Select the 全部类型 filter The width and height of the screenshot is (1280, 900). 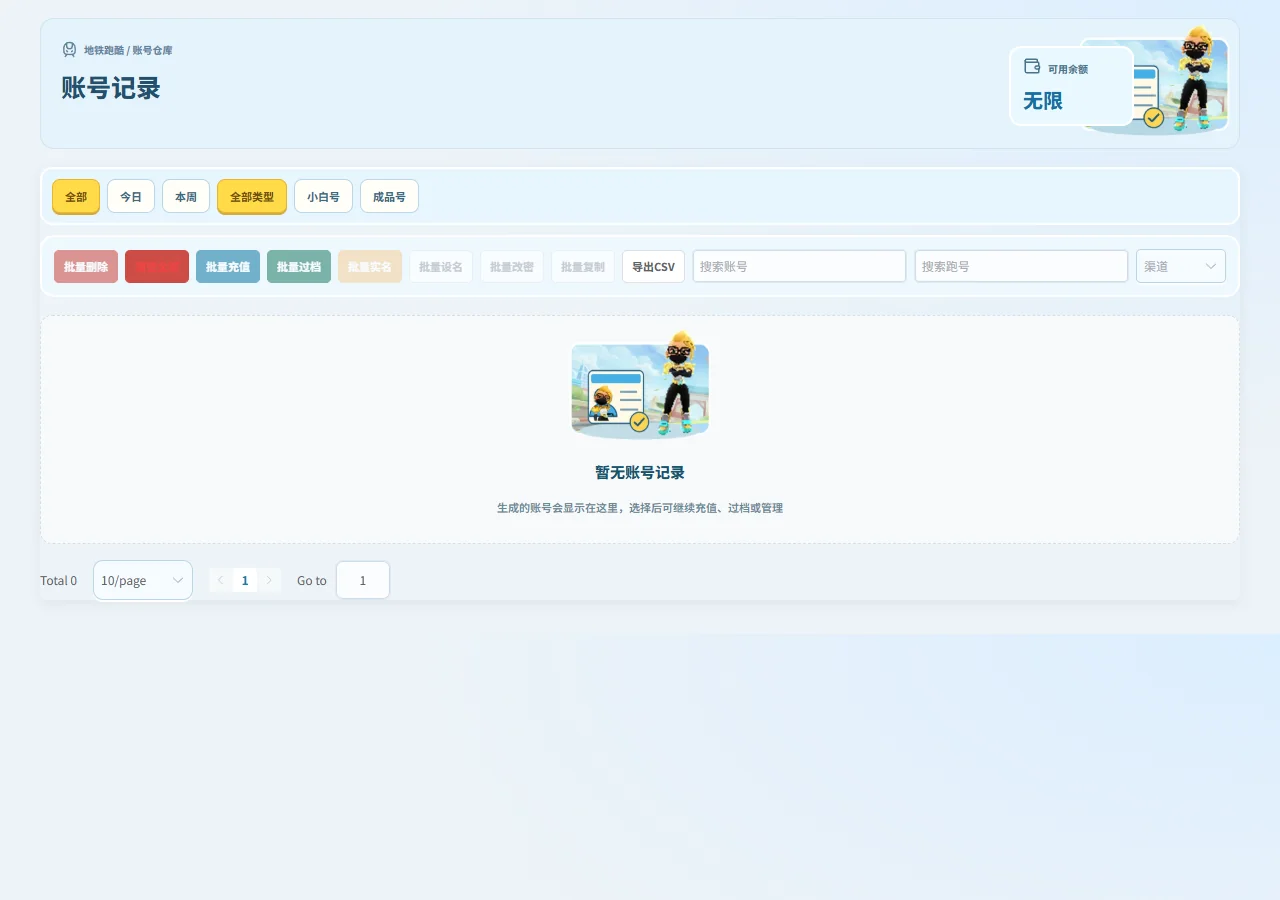(x=252, y=196)
